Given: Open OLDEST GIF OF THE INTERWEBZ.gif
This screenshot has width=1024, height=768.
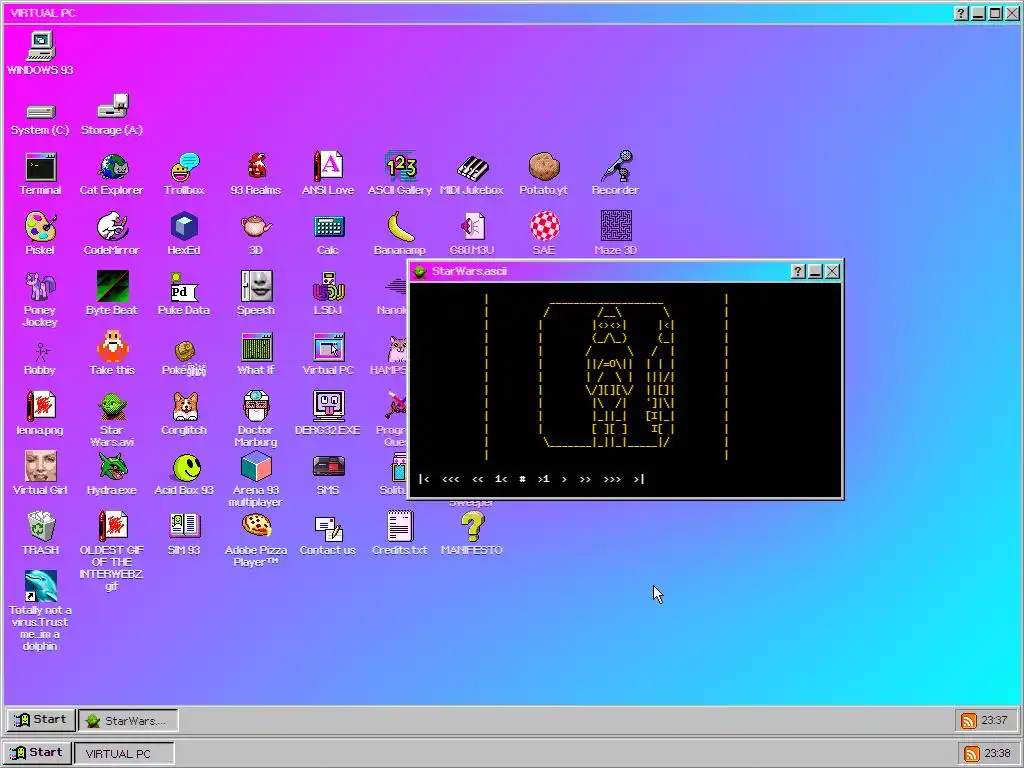Looking at the screenshot, I should point(112,527).
